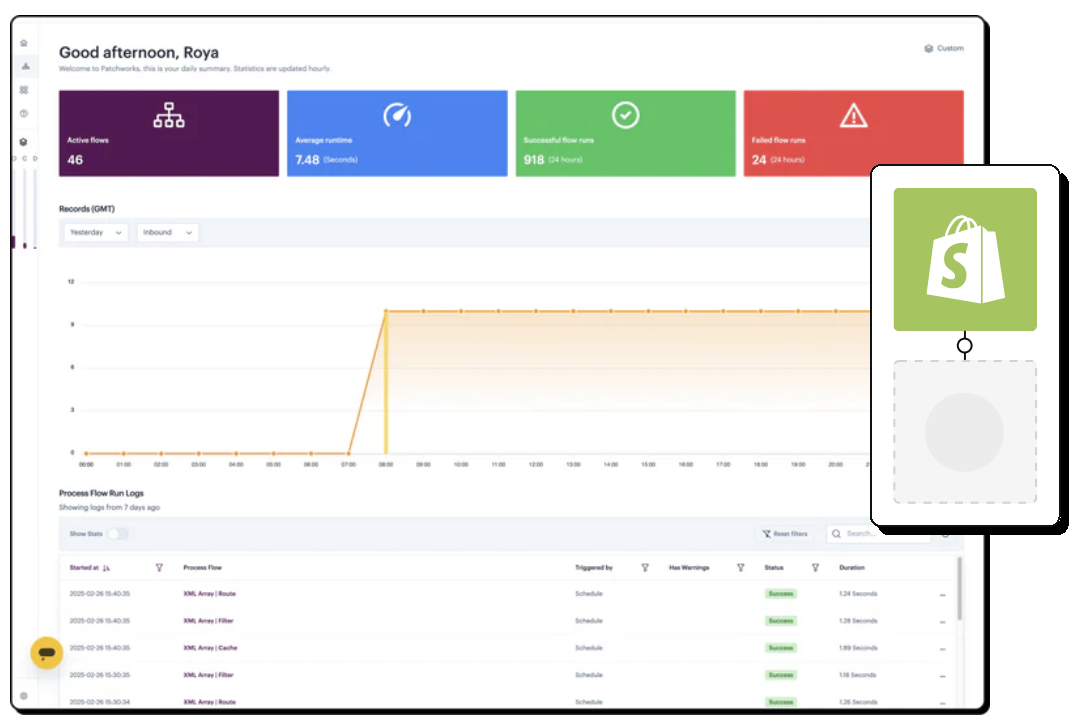The image size is (1086, 728).
Task: Click the timestamp in the XML Array | Cache row
Action: tap(100, 648)
